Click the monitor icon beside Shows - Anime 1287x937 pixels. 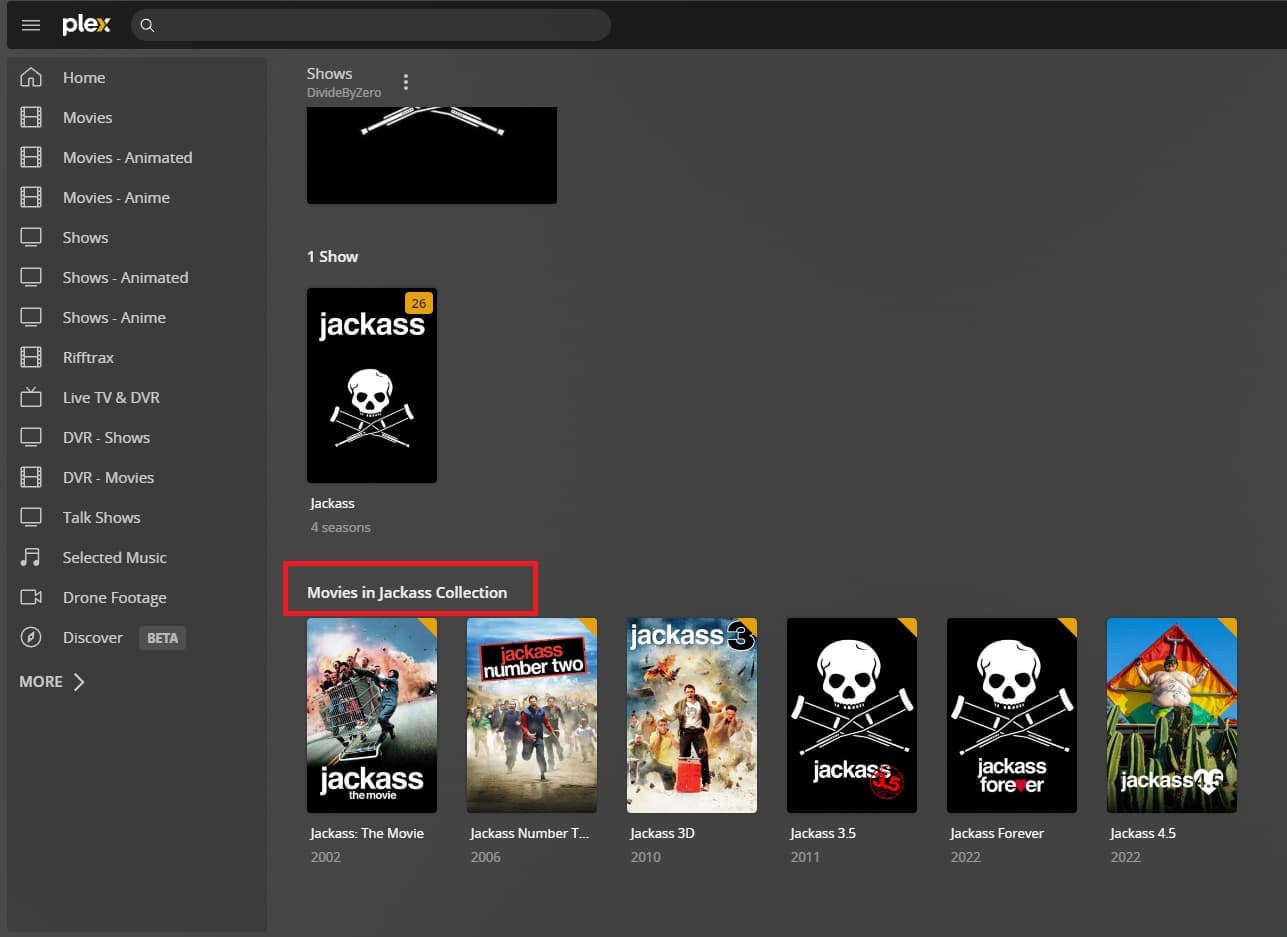tap(31, 317)
